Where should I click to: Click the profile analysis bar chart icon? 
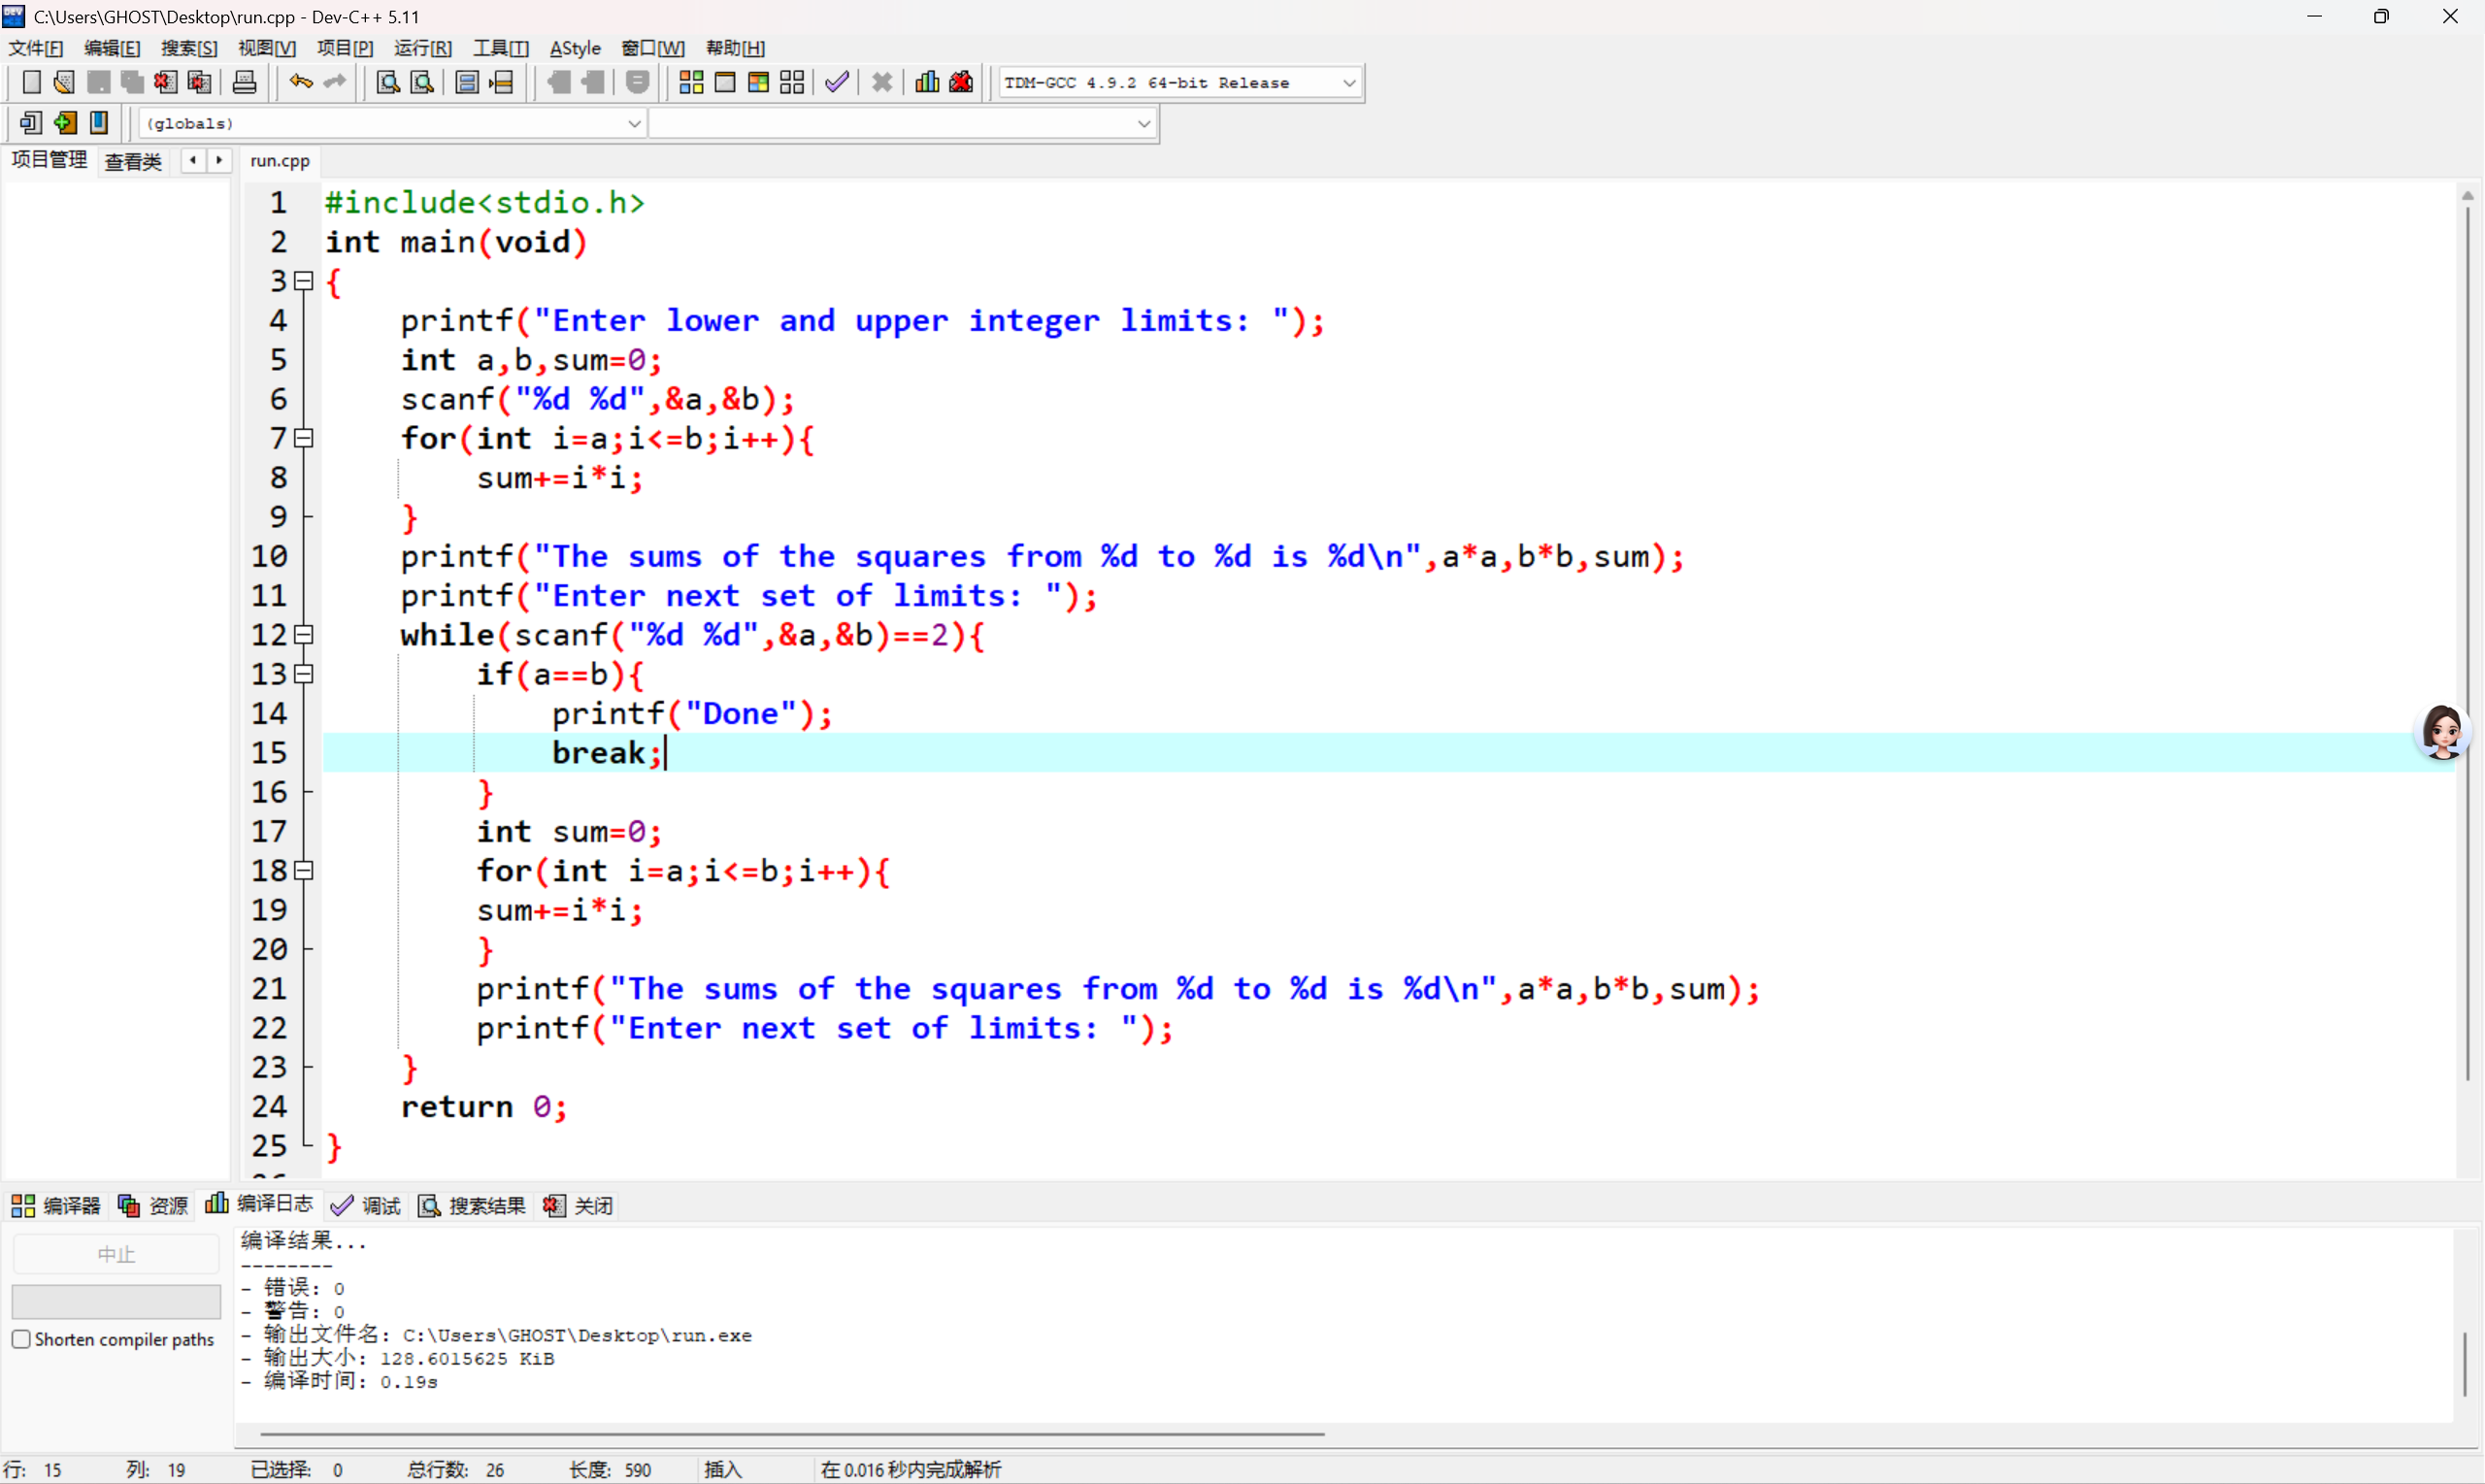pos(927,83)
